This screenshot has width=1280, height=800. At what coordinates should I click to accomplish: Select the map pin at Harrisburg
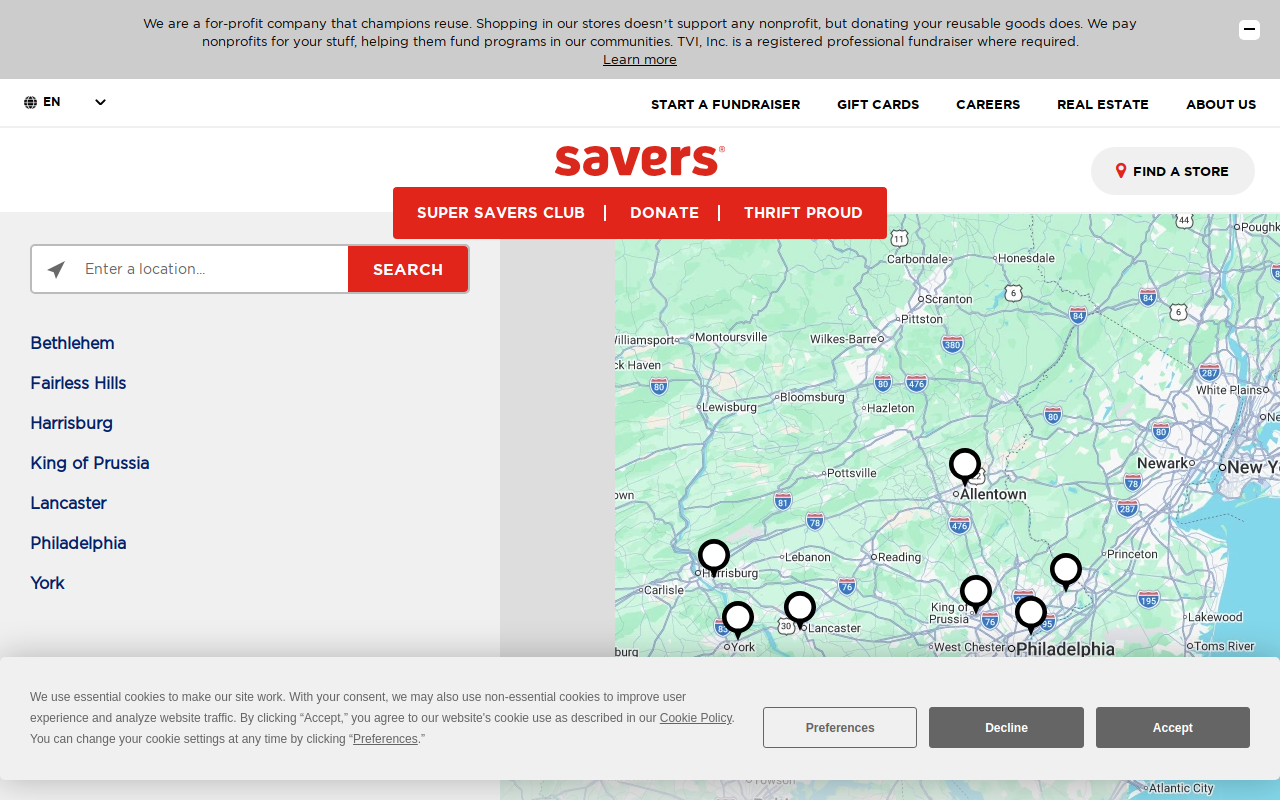coord(714,558)
